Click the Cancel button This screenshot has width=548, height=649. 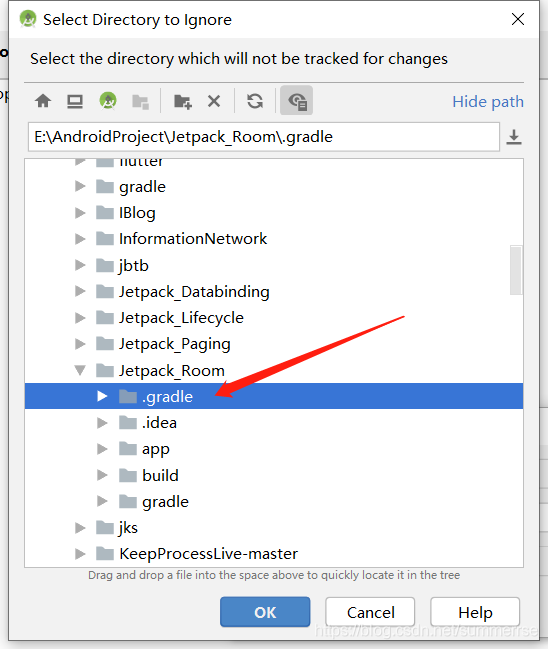click(x=370, y=612)
